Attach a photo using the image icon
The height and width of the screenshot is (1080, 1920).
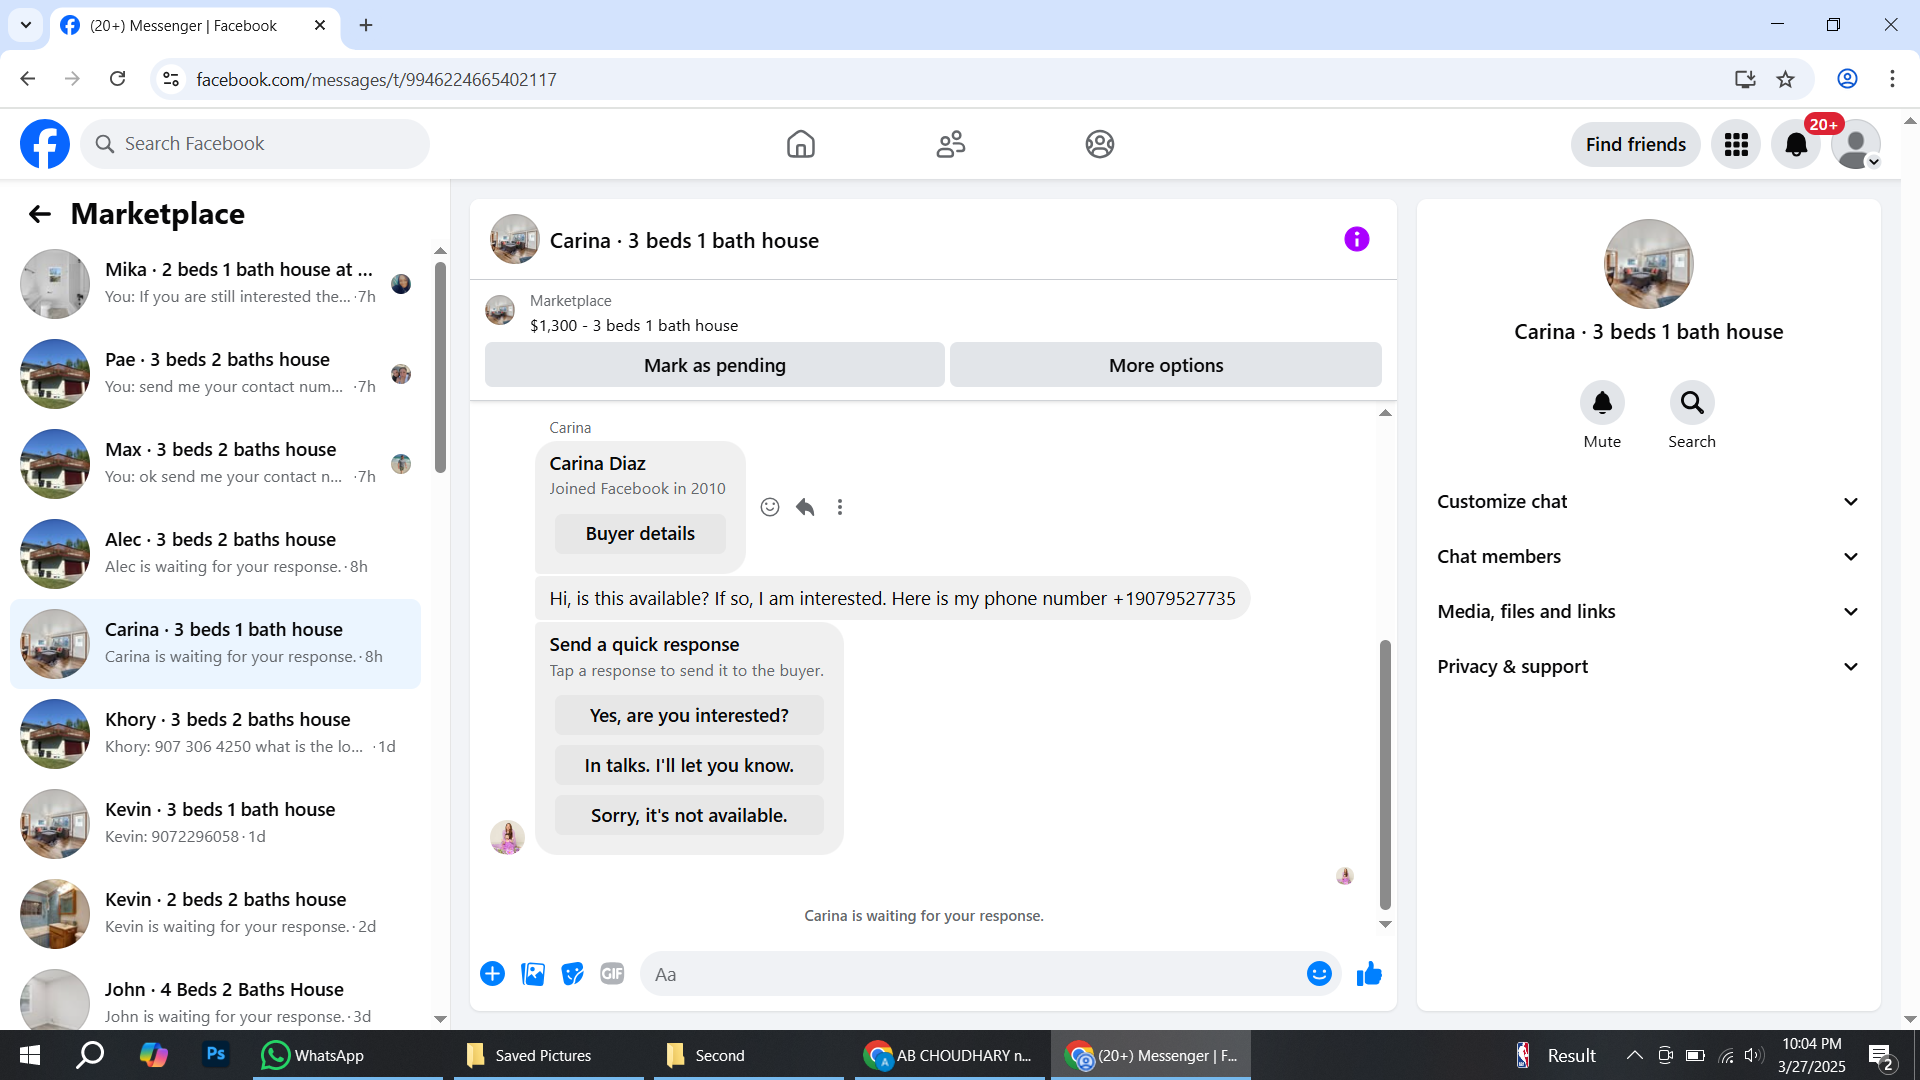point(533,974)
